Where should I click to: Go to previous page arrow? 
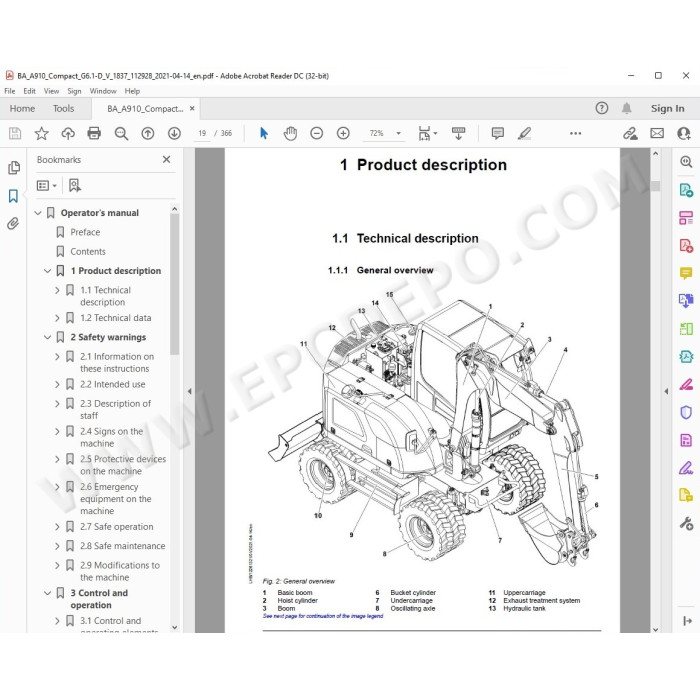coord(148,133)
